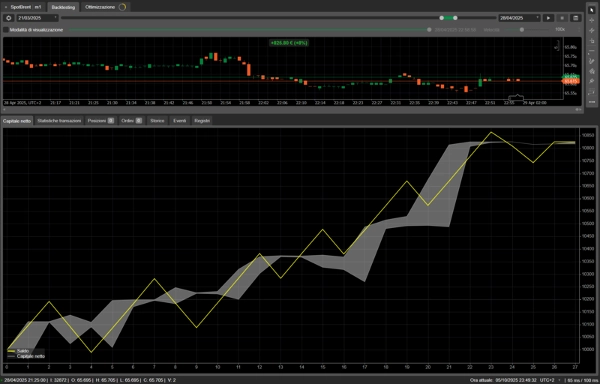Open Registri tab
Screen dimensions: 600x384
point(202,120)
